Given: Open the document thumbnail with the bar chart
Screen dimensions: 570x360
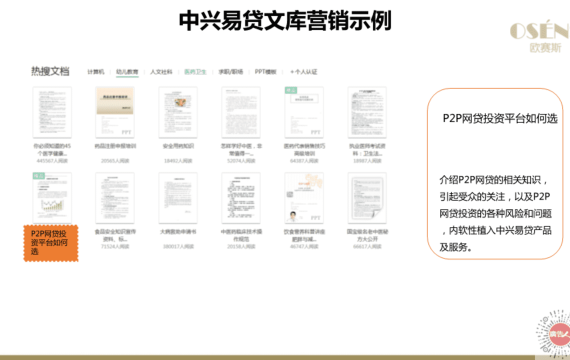Looking at the screenshot, I should click(52, 198).
